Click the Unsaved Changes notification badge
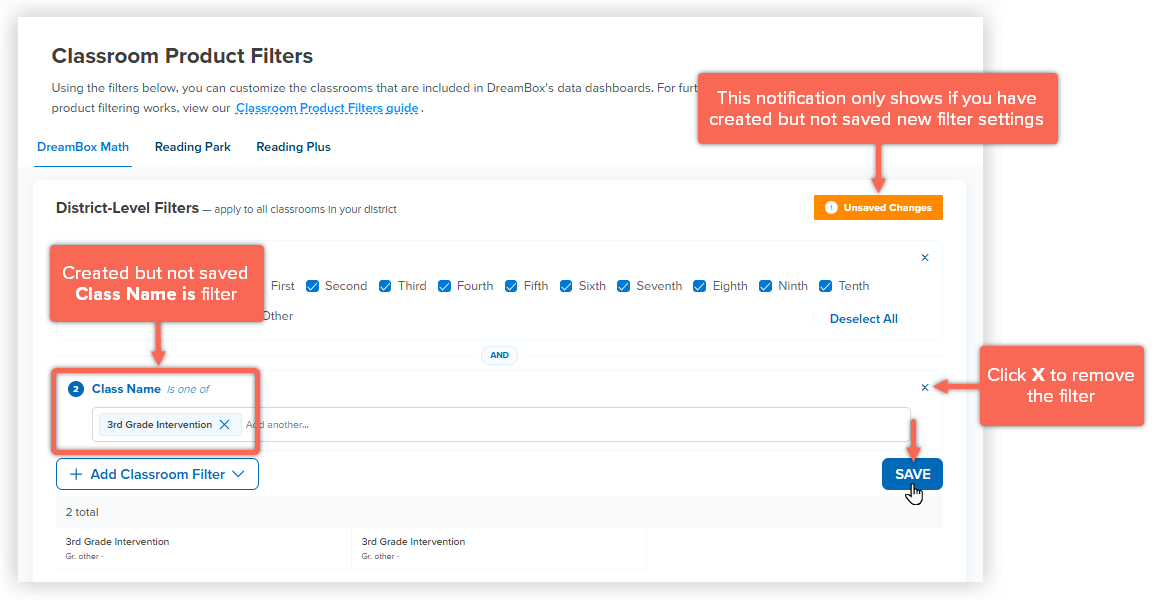Image resolution: width=1161 pixels, height=600 pixels. click(878, 207)
